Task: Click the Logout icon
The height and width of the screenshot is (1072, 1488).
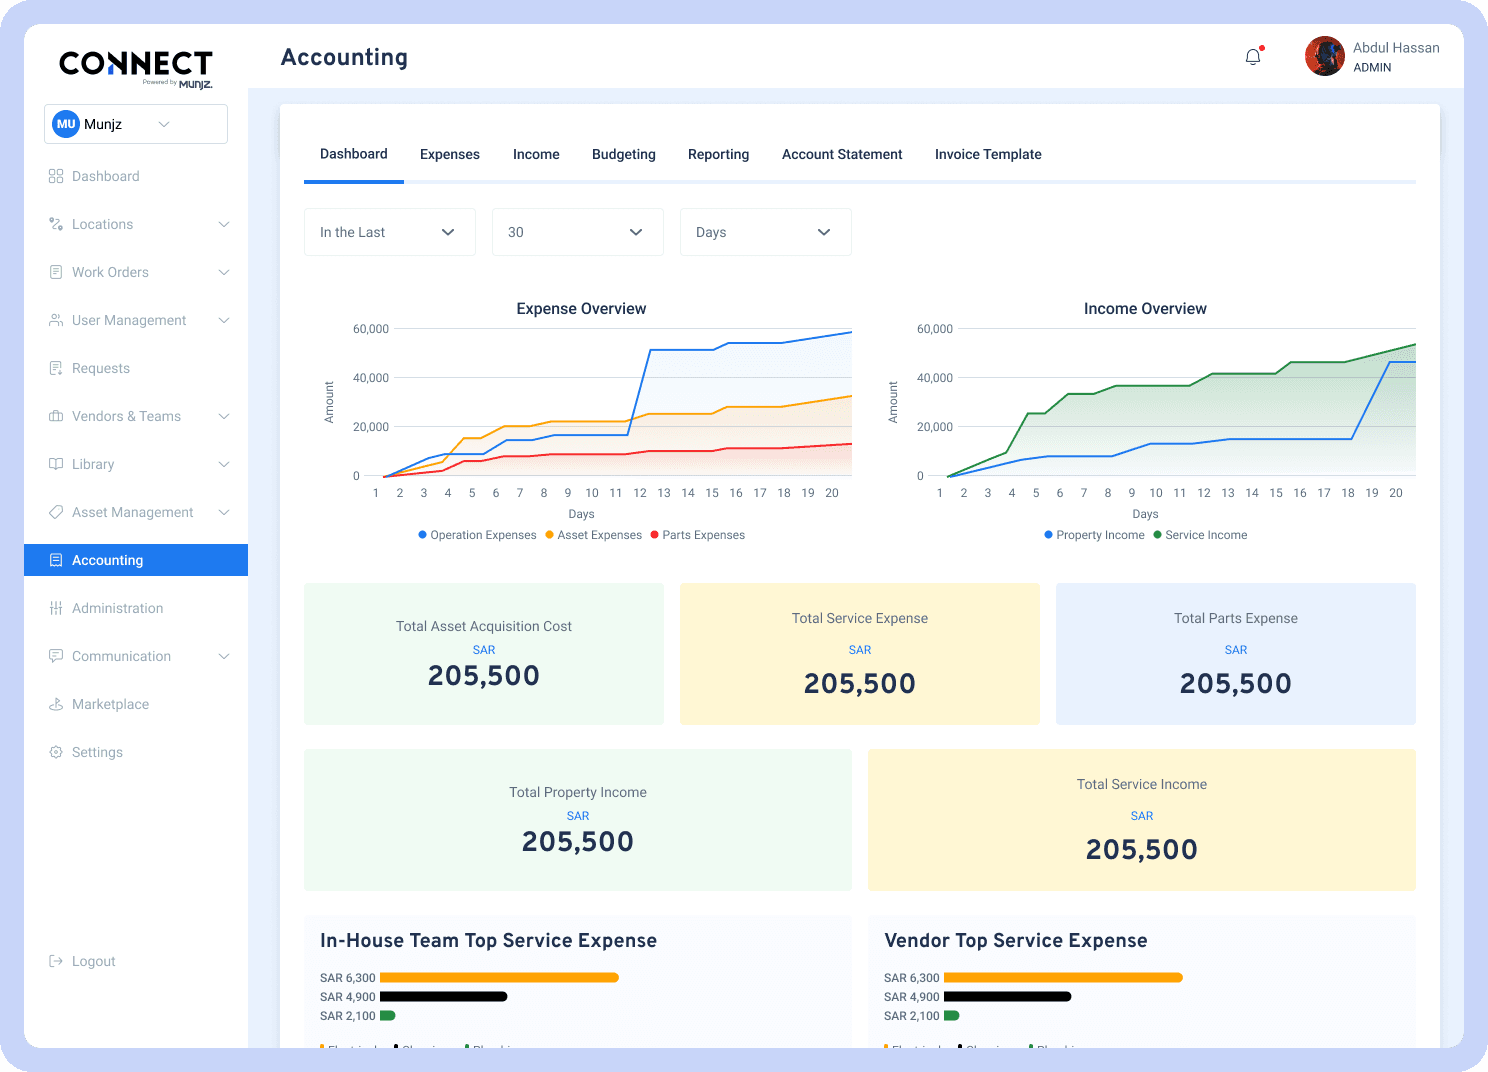Action: coord(56,961)
